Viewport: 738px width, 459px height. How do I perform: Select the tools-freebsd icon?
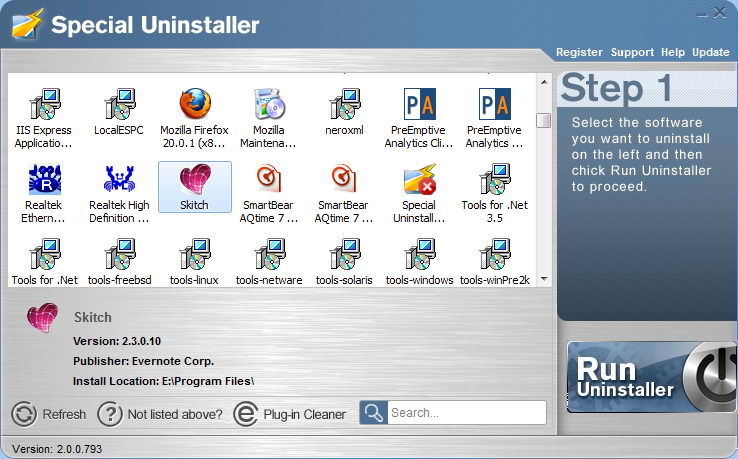(x=120, y=254)
